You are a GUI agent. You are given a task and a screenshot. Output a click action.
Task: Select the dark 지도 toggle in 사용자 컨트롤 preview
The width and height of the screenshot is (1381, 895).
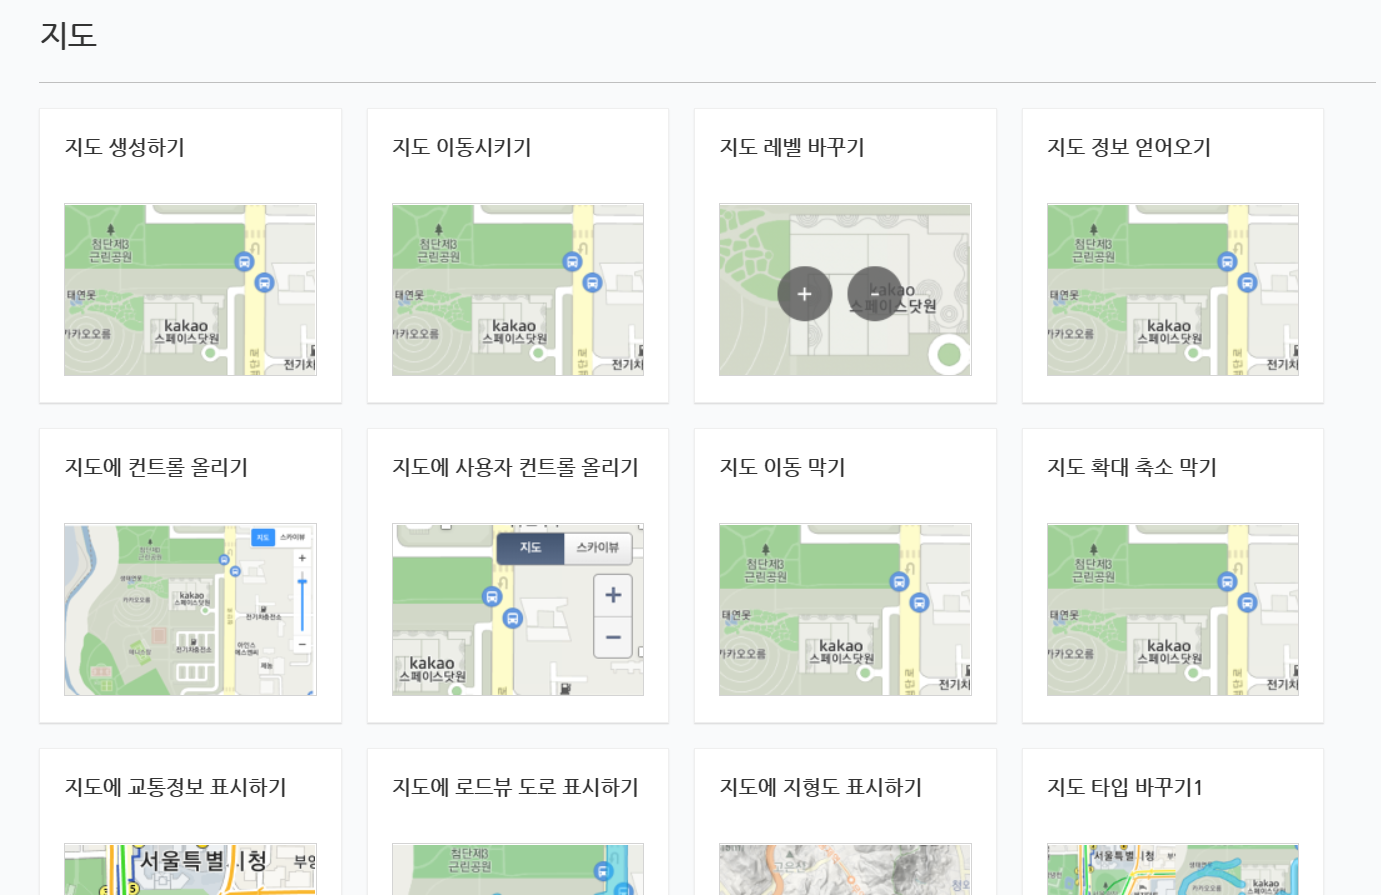(530, 547)
